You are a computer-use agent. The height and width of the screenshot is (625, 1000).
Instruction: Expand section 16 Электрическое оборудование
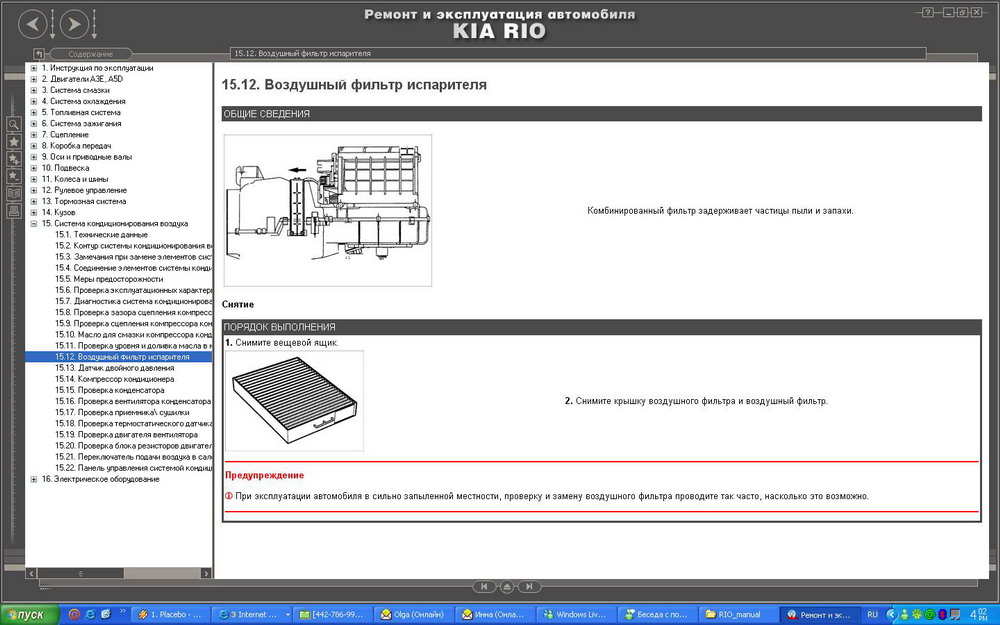(34, 479)
